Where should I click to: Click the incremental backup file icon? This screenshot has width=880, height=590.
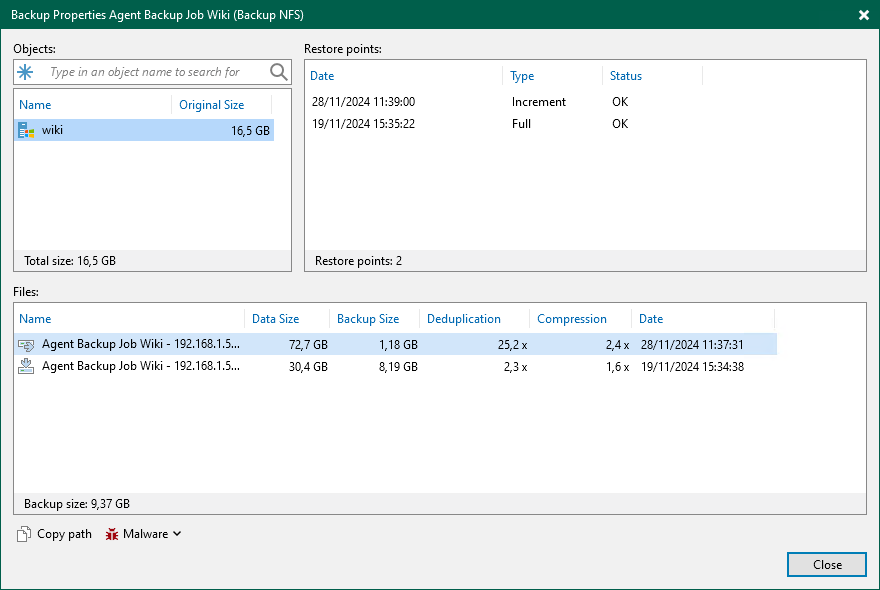(27, 344)
